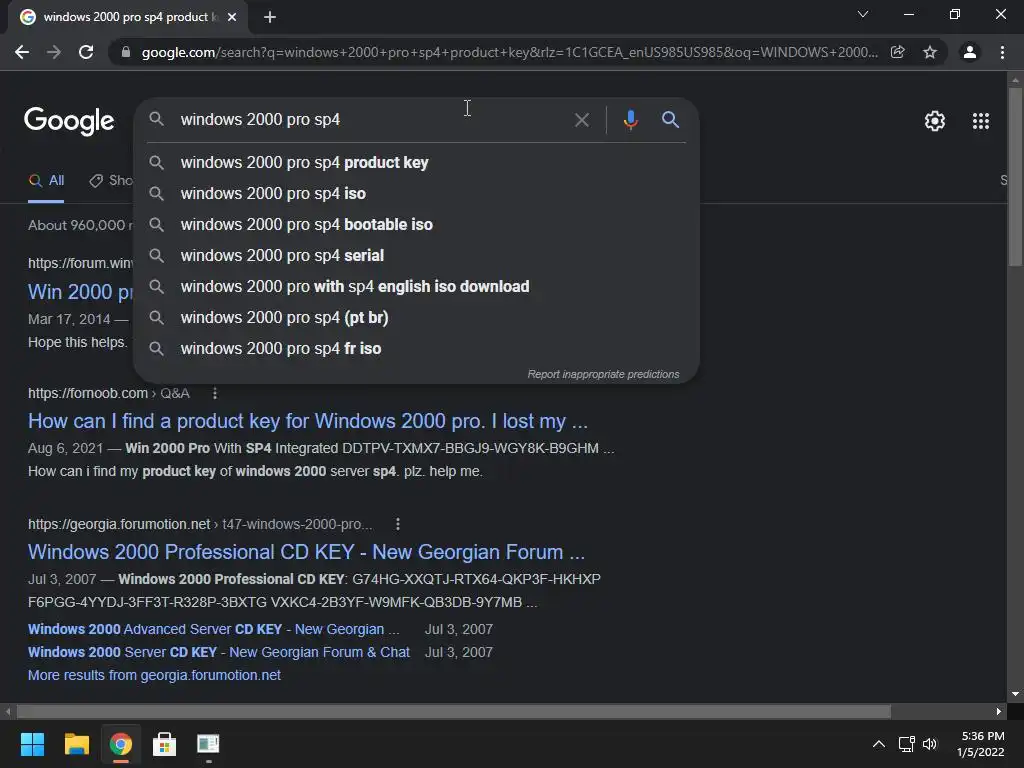The height and width of the screenshot is (768, 1024).
Task: Choose suggestion 'windows 2000 pro sp4 serial'
Action: pos(417,255)
